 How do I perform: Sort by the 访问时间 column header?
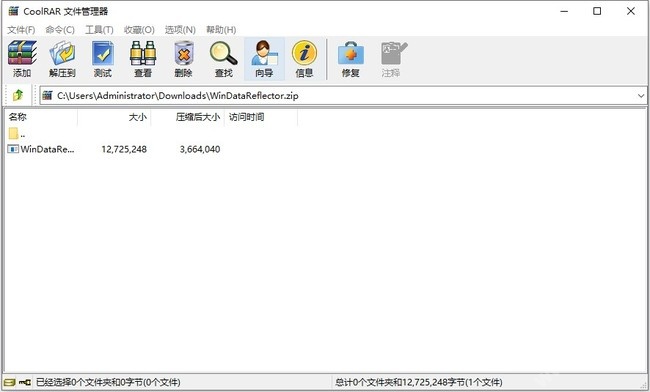261,117
